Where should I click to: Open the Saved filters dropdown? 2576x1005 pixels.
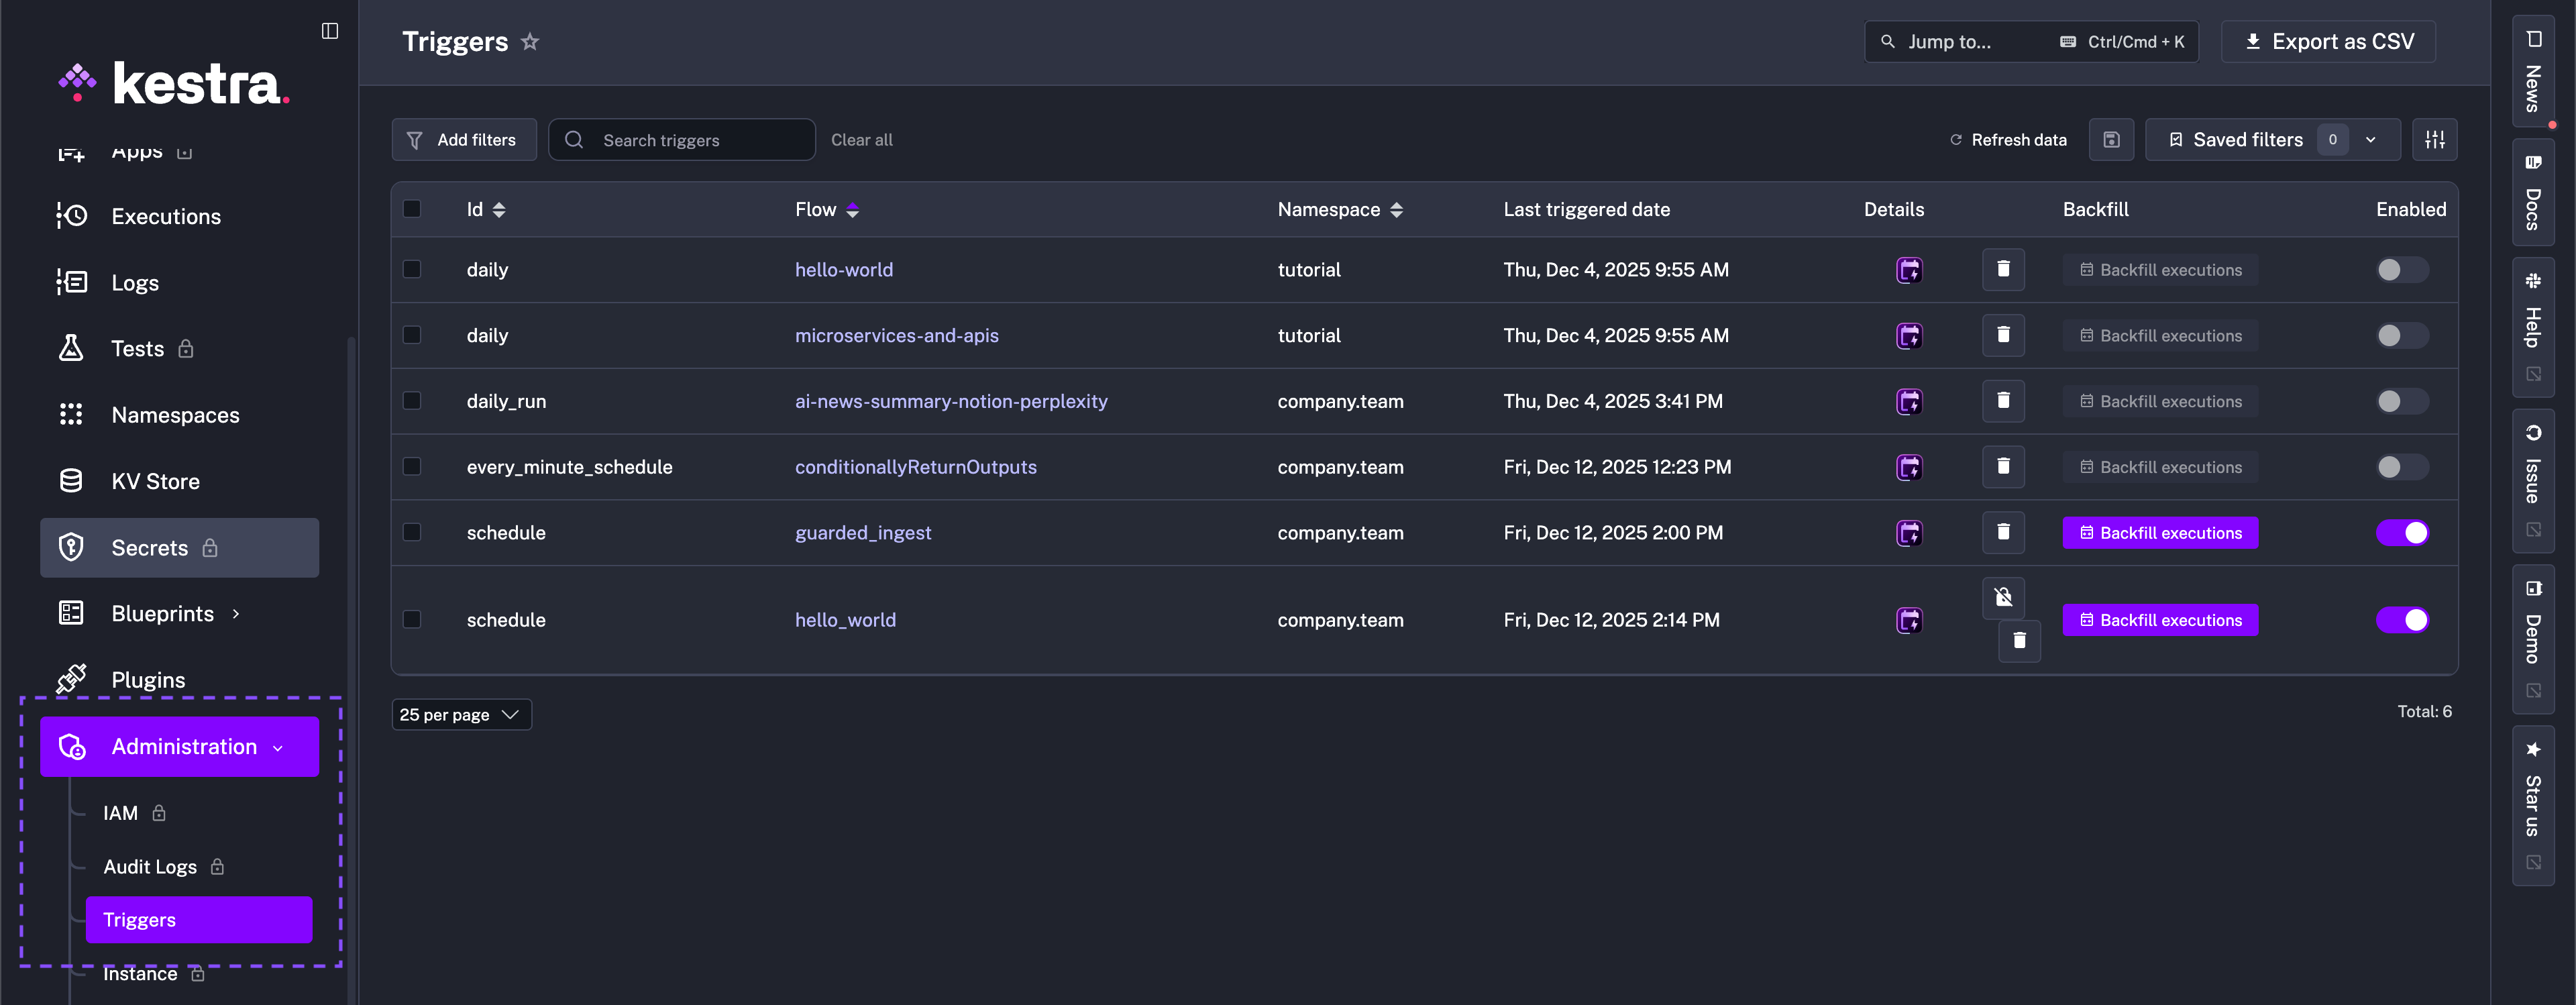(2272, 140)
